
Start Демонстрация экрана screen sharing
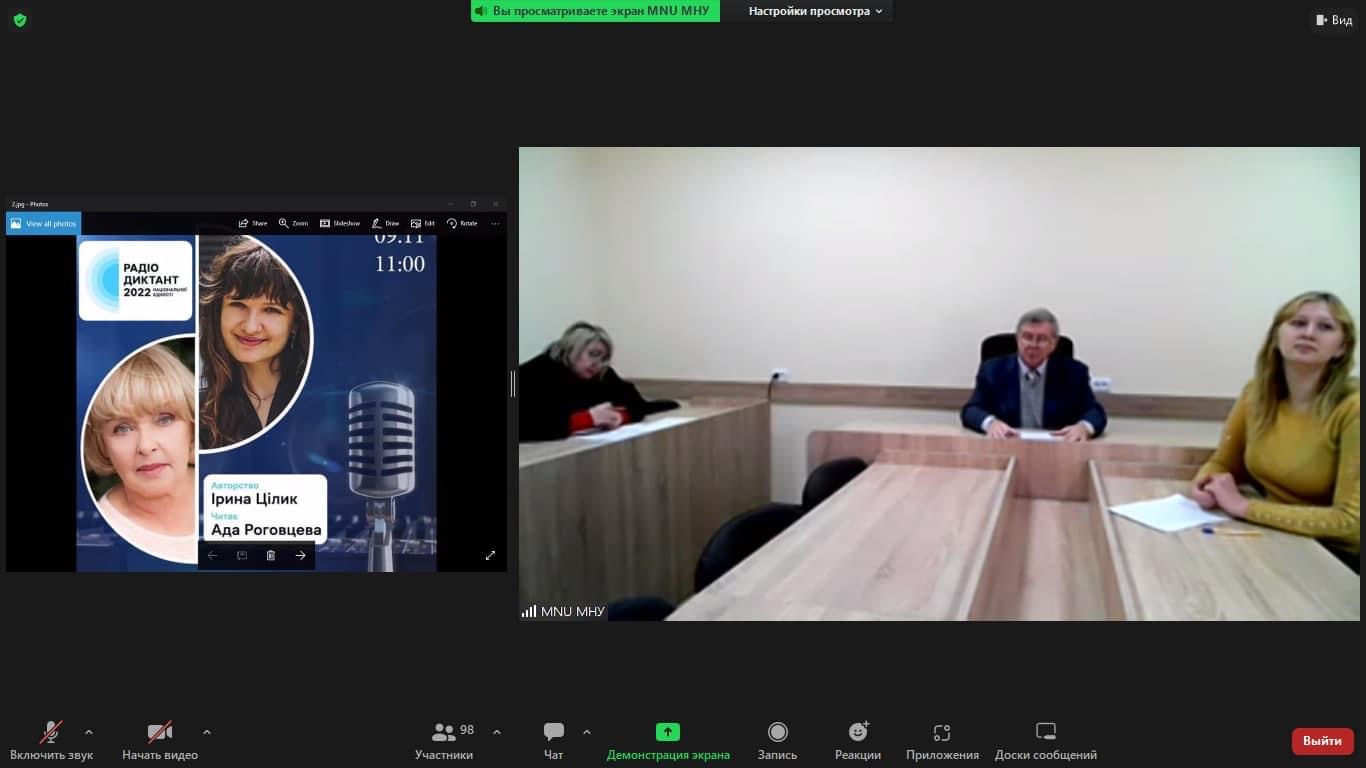click(668, 741)
